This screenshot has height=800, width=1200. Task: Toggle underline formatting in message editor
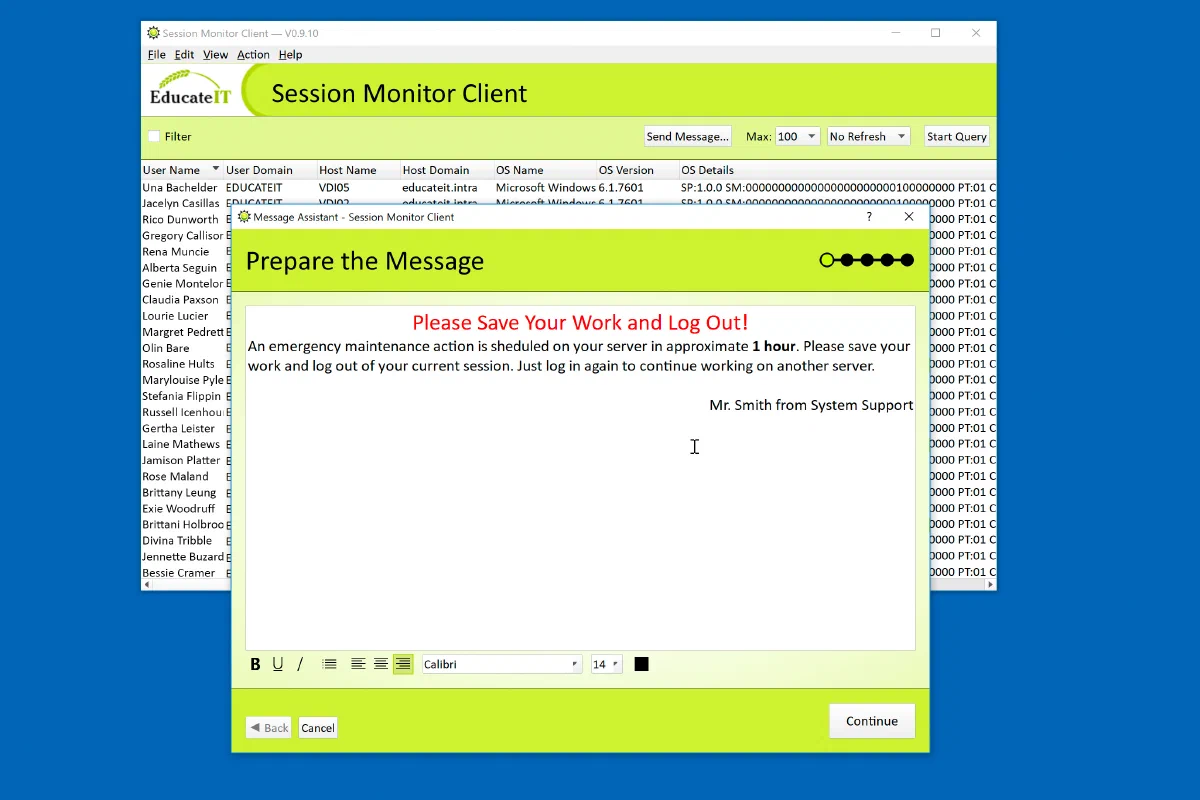[277, 664]
